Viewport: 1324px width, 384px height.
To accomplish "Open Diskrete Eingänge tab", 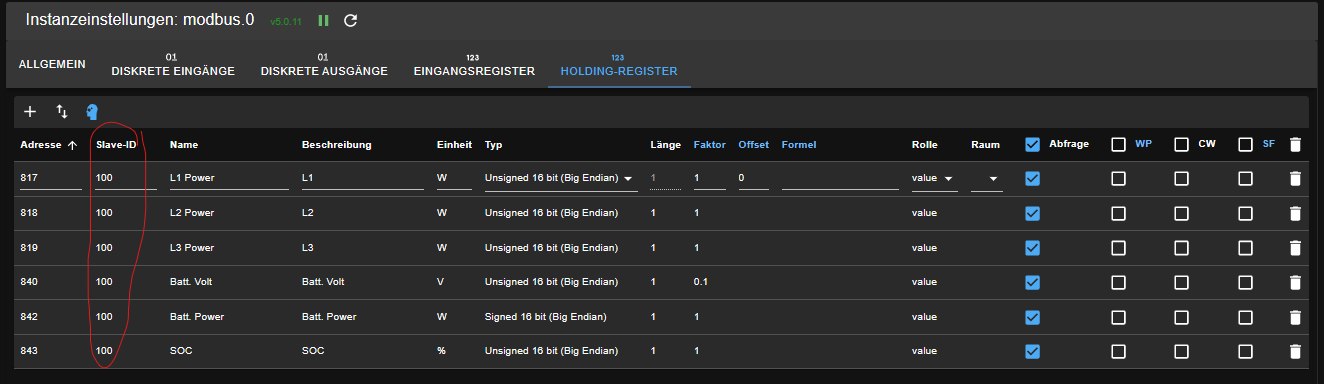I will 173,65.
